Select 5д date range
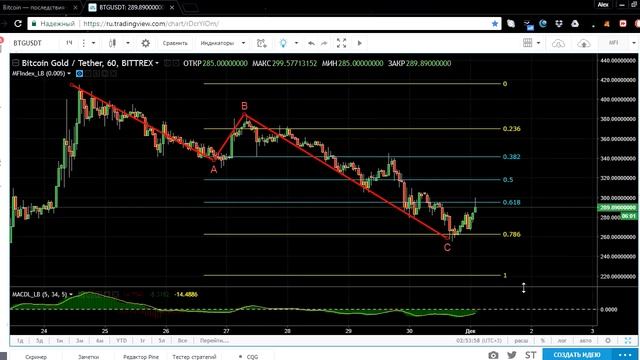The height and width of the screenshot is (360, 640). coord(39,340)
